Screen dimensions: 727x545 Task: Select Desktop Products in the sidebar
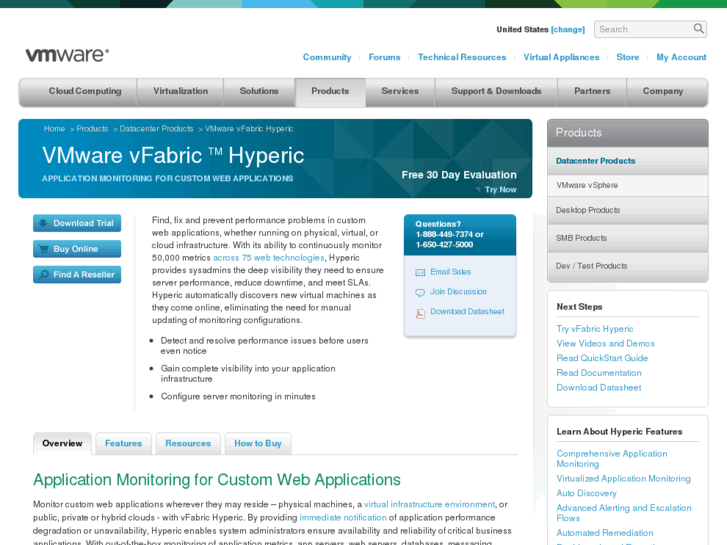click(628, 210)
